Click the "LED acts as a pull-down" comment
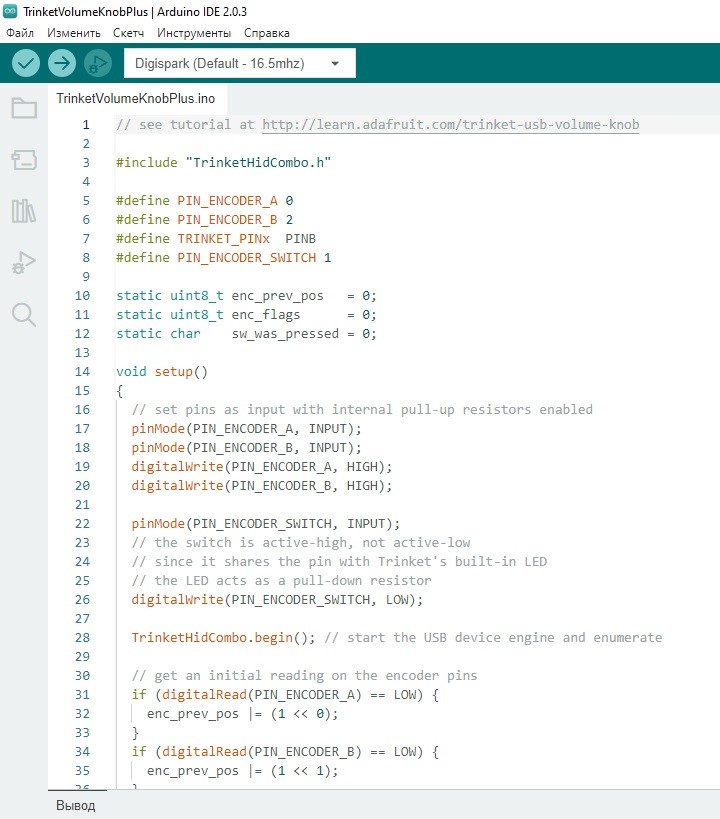 [282, 581]
